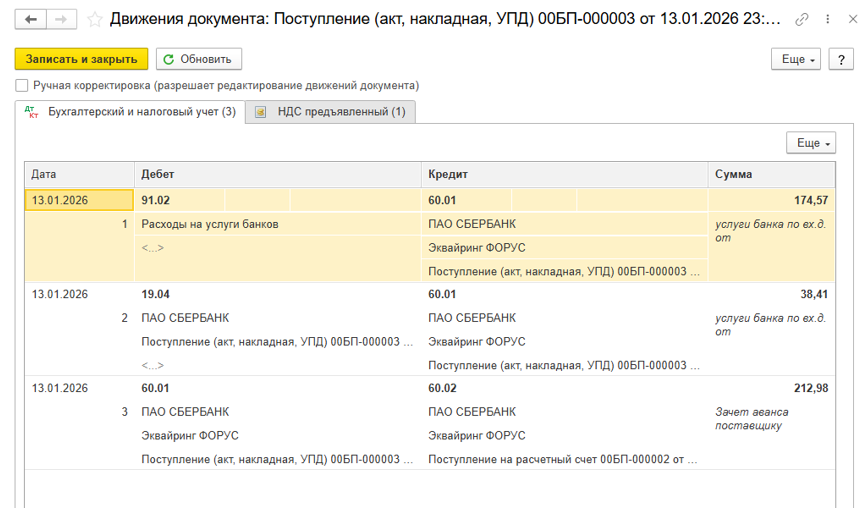Open the vertical three-dot menu

click(826, 19)
